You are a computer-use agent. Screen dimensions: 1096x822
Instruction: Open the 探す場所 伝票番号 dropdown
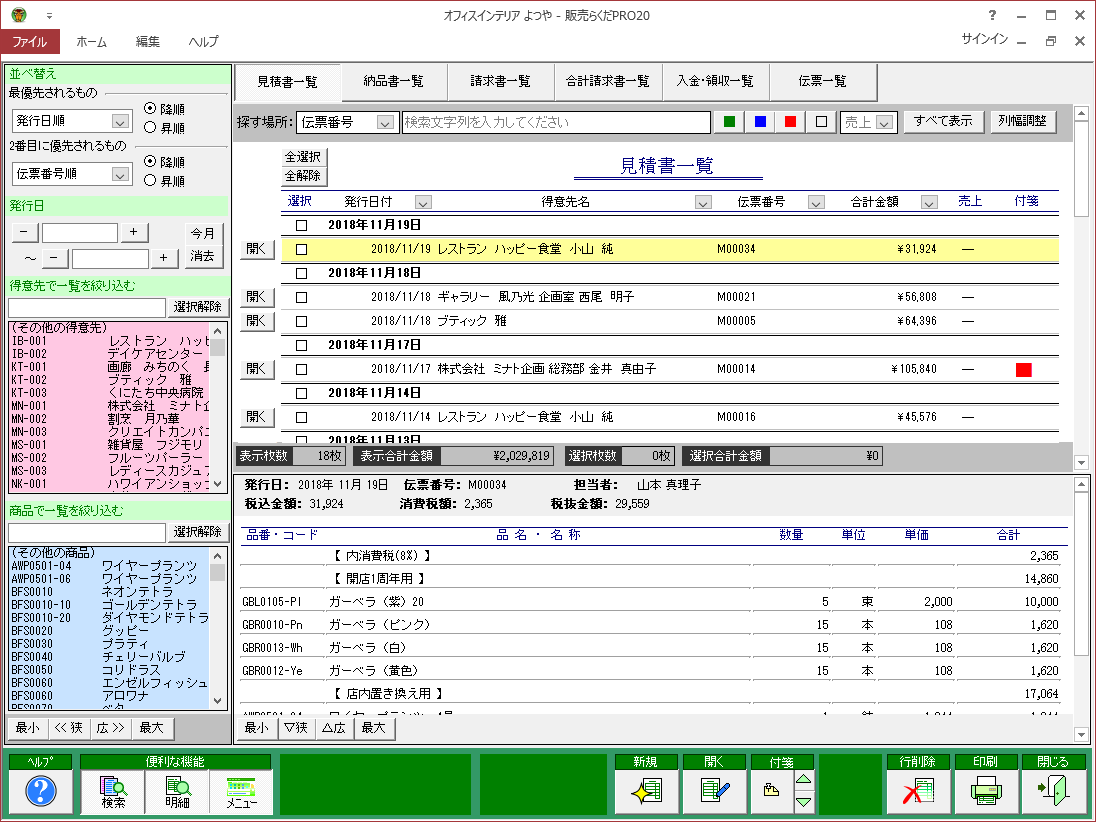(385, 123)
